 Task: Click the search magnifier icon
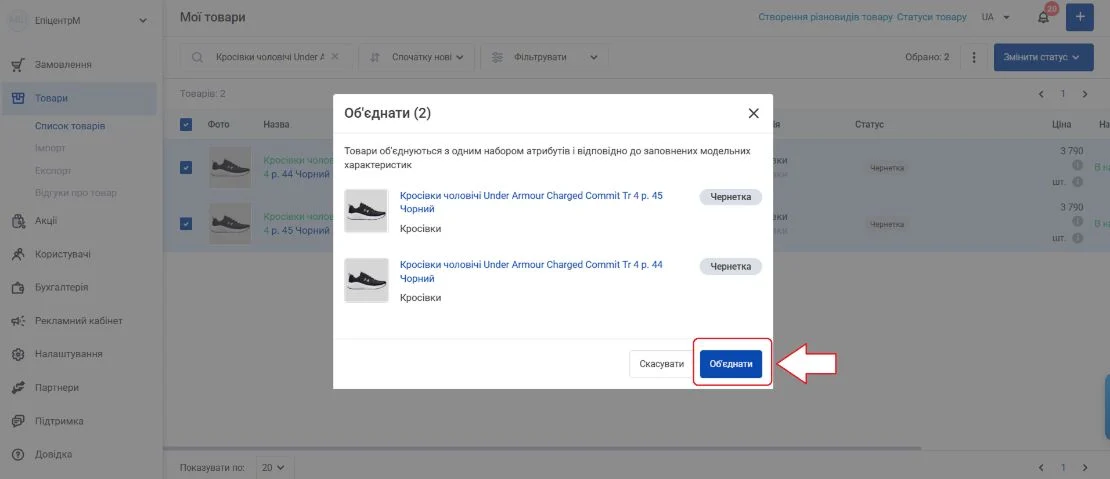coord(198,57)
